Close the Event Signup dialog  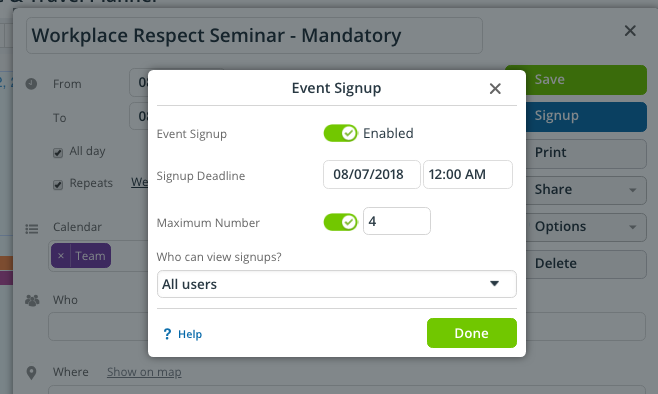coord(495,89)
